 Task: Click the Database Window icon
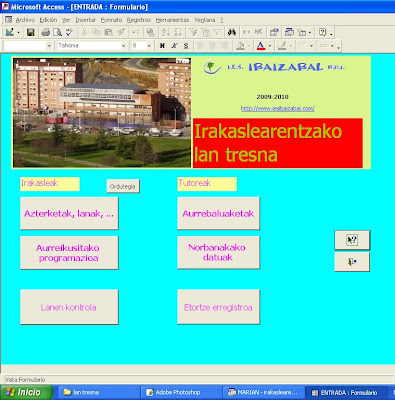pyautogui.click(x=289, y=32)
